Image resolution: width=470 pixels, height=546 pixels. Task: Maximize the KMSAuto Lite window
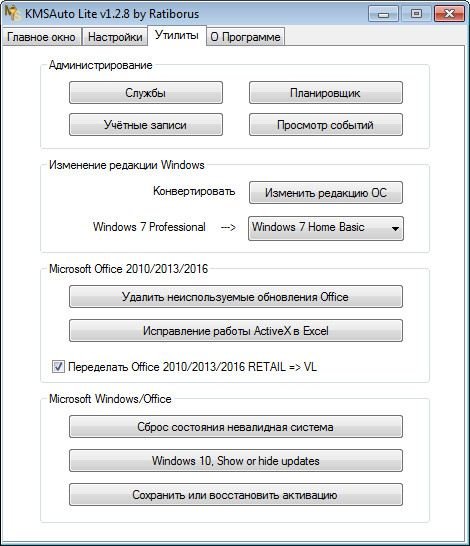pos(416,14)
